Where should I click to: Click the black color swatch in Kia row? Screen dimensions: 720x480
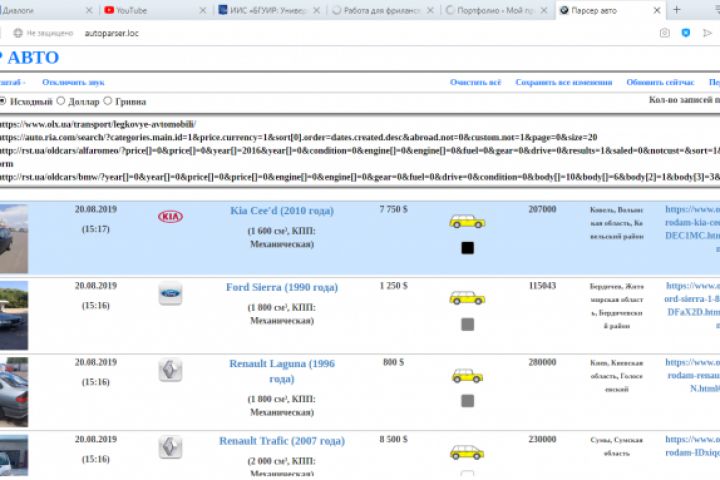pos(467,248)
